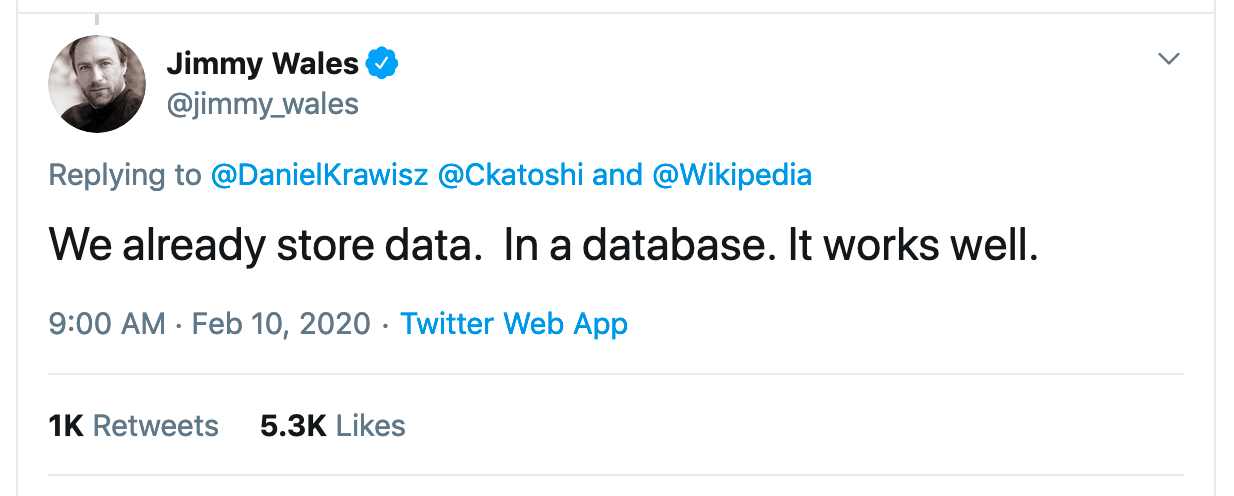Go to the @Wikipedia mentioned account

pyautogui.click(x=732, y=176)
